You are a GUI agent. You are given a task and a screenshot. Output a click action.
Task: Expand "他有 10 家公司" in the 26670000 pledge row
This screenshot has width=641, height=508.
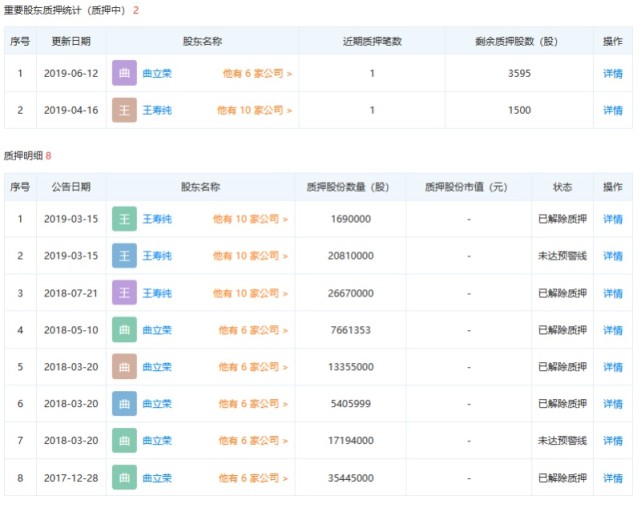[251, 293]
